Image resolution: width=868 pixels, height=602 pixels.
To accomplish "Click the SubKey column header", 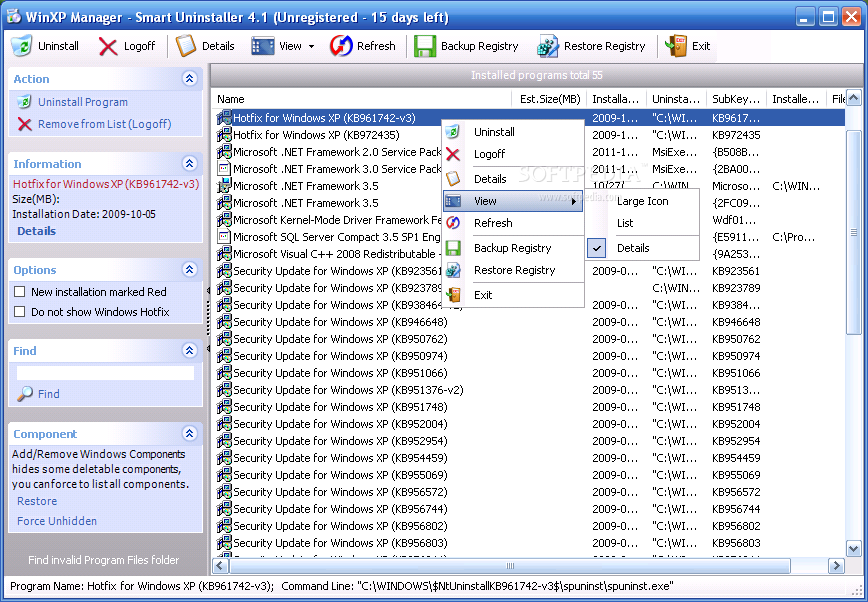I will [736, 99].
